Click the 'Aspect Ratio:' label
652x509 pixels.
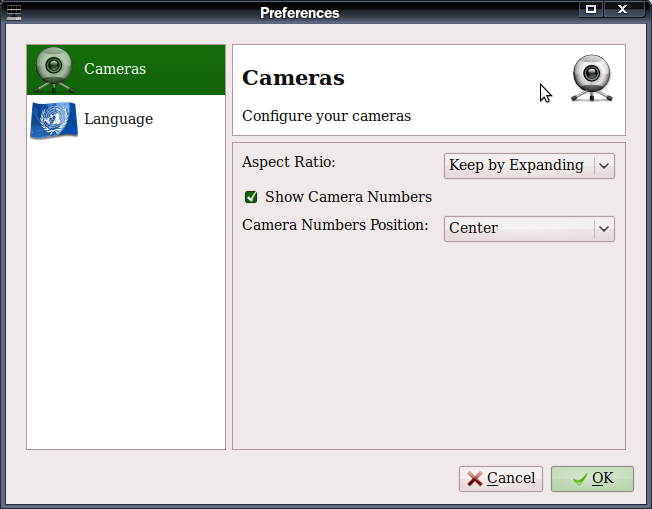click(x=289, y=162)
